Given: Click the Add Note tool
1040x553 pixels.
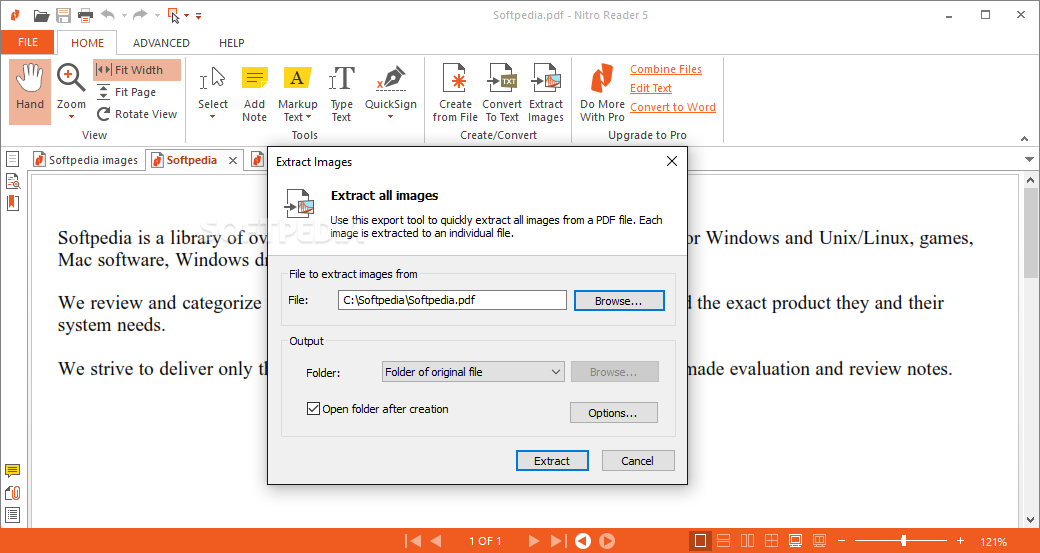Looking at the screenshot, I should pos(254,93).
